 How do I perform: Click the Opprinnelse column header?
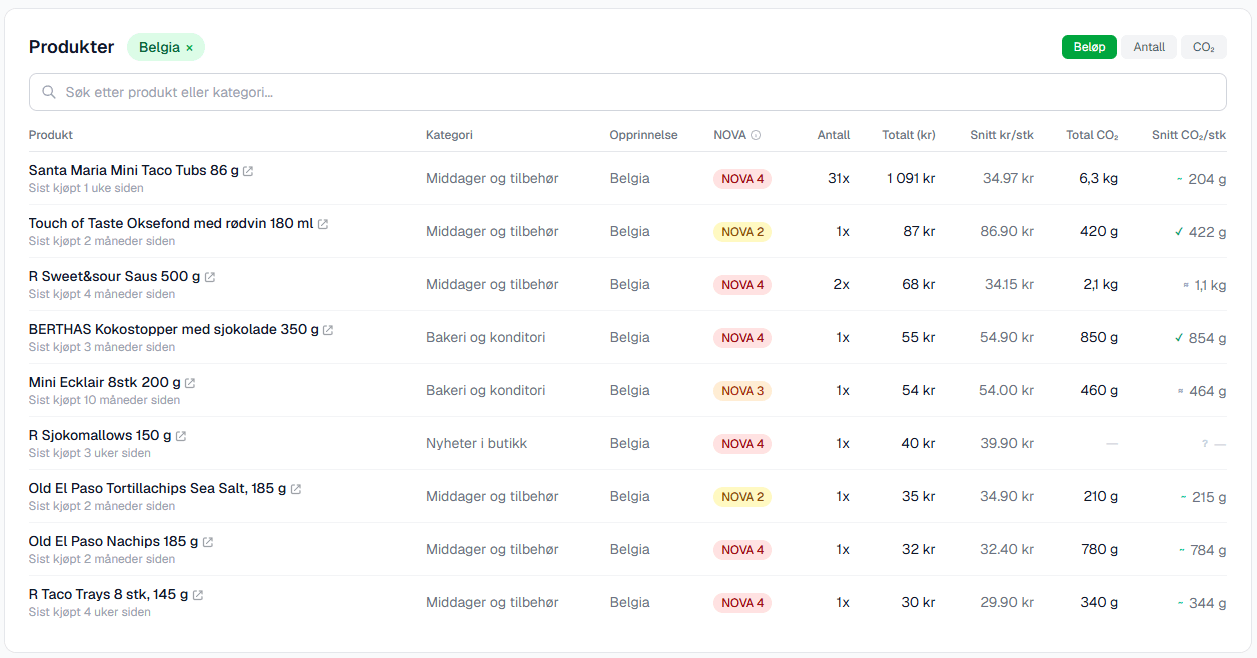pyautogui.click(x=643, y=135)
